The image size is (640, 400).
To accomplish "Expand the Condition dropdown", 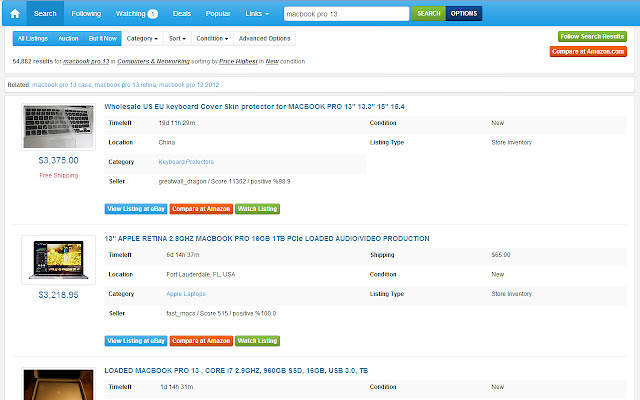I will pyautogui.click(x=212, y=38).
